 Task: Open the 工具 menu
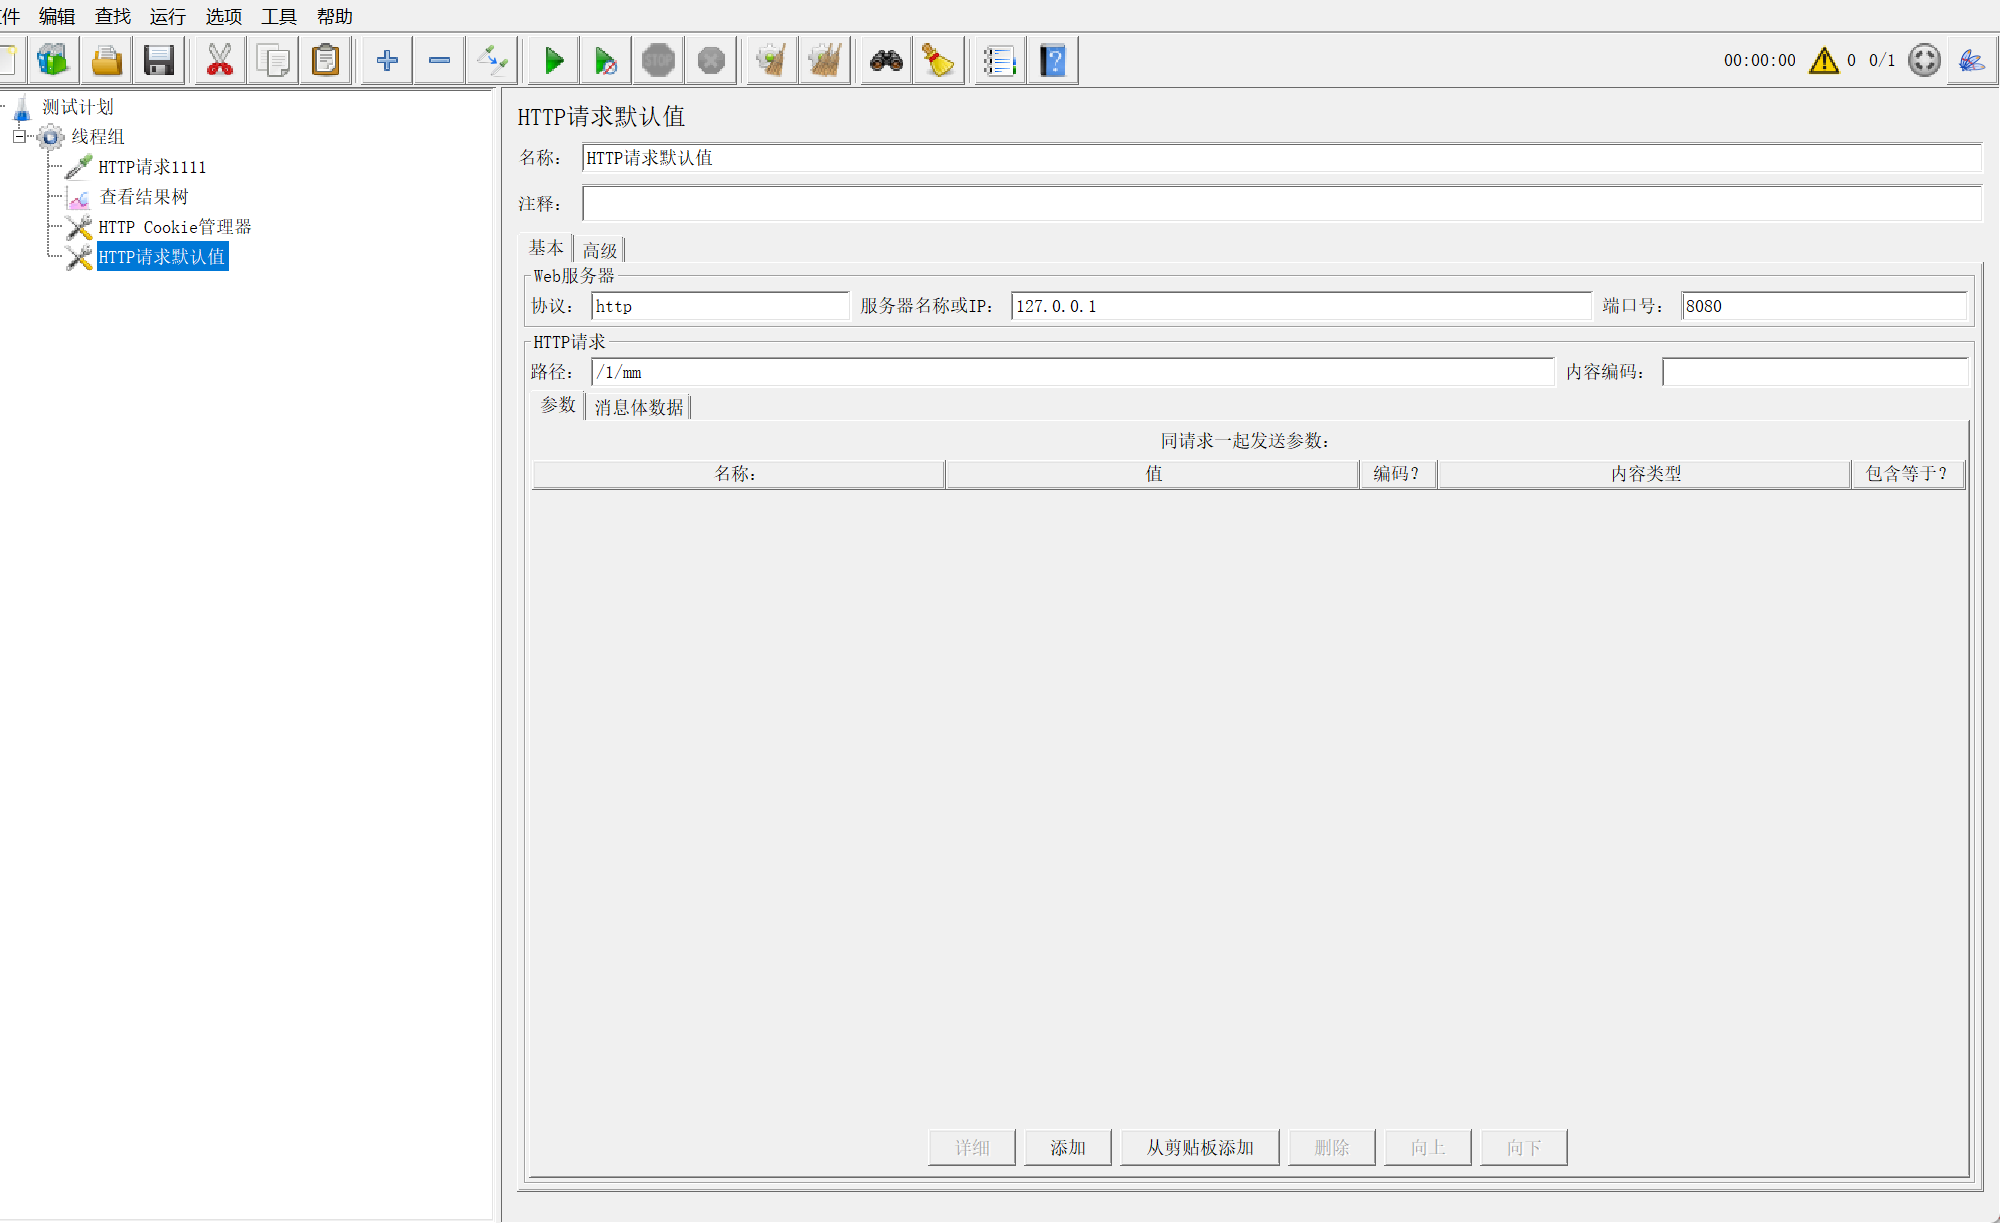point(279,16)
